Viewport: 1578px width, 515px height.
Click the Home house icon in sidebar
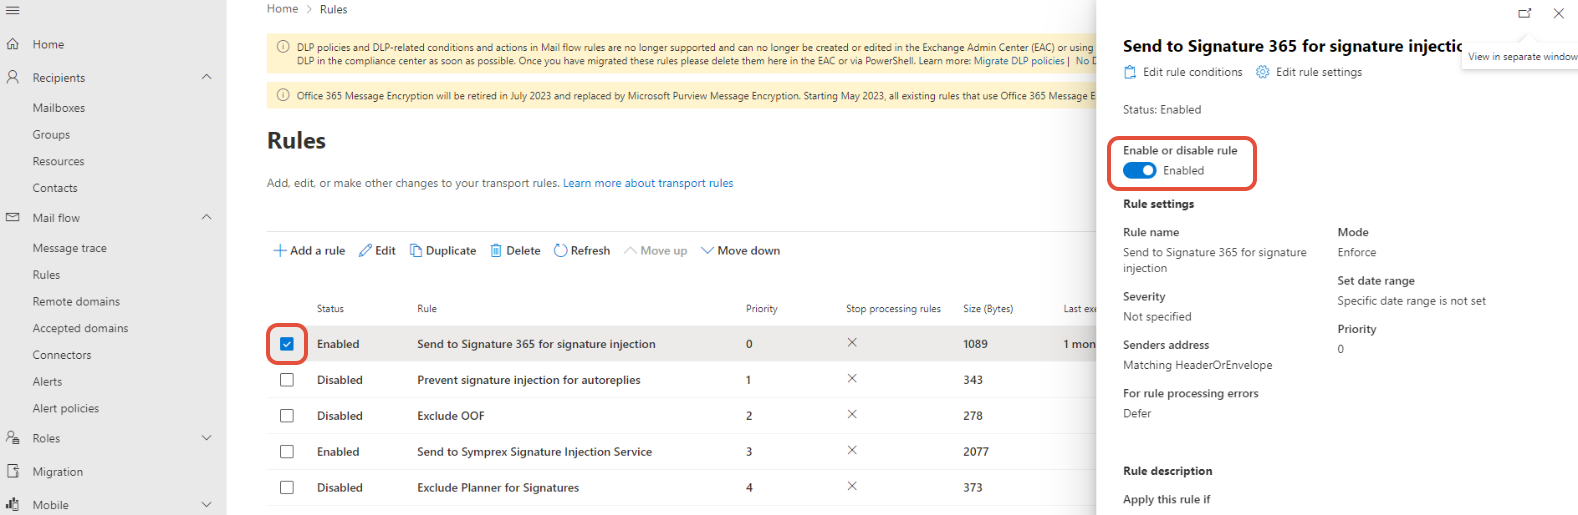point(13,44)
